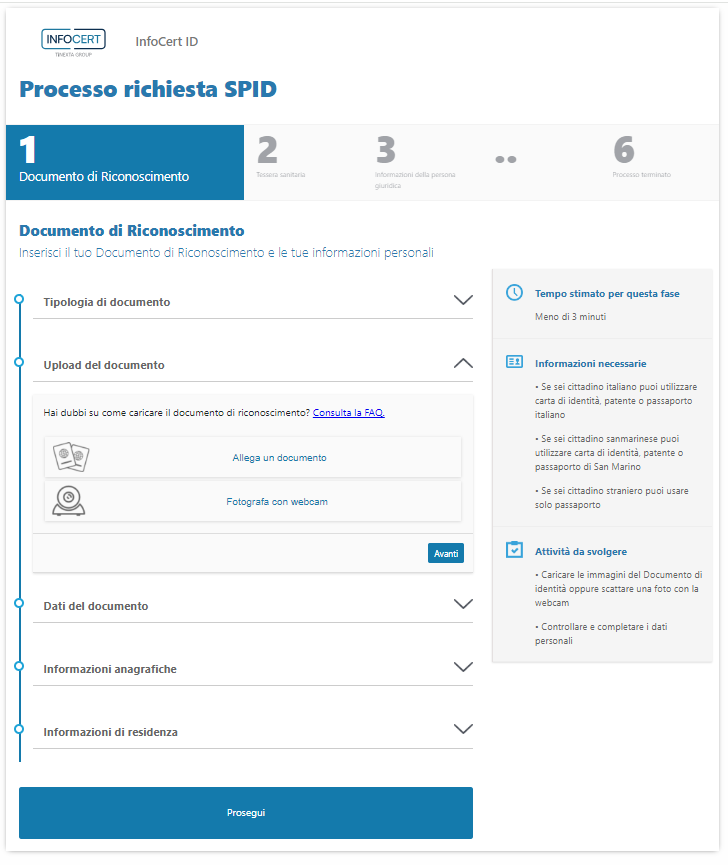The height and width of the screenshot is (865, 728).
Task: Expand the Informazioni di residenza section
Action: 462,730
